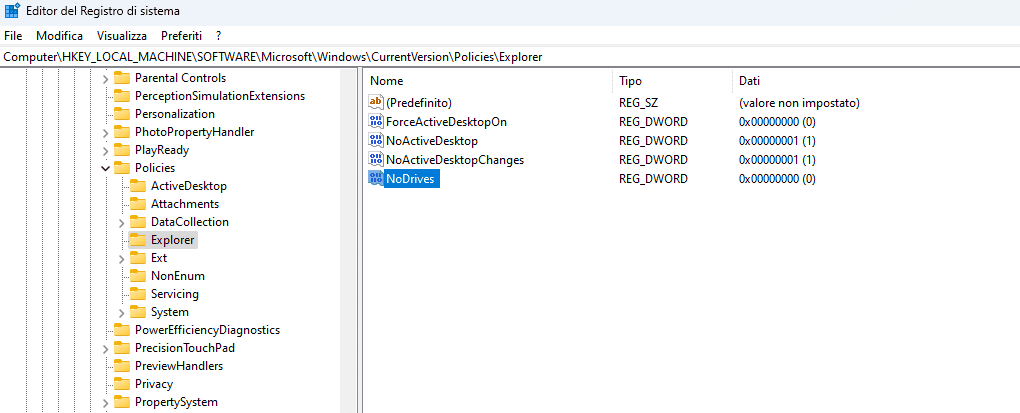Click the NoDrives DWORD value icon
The width and height of the screenshot is (1020, 413).
pyautogui.click(x=376, y=179)
